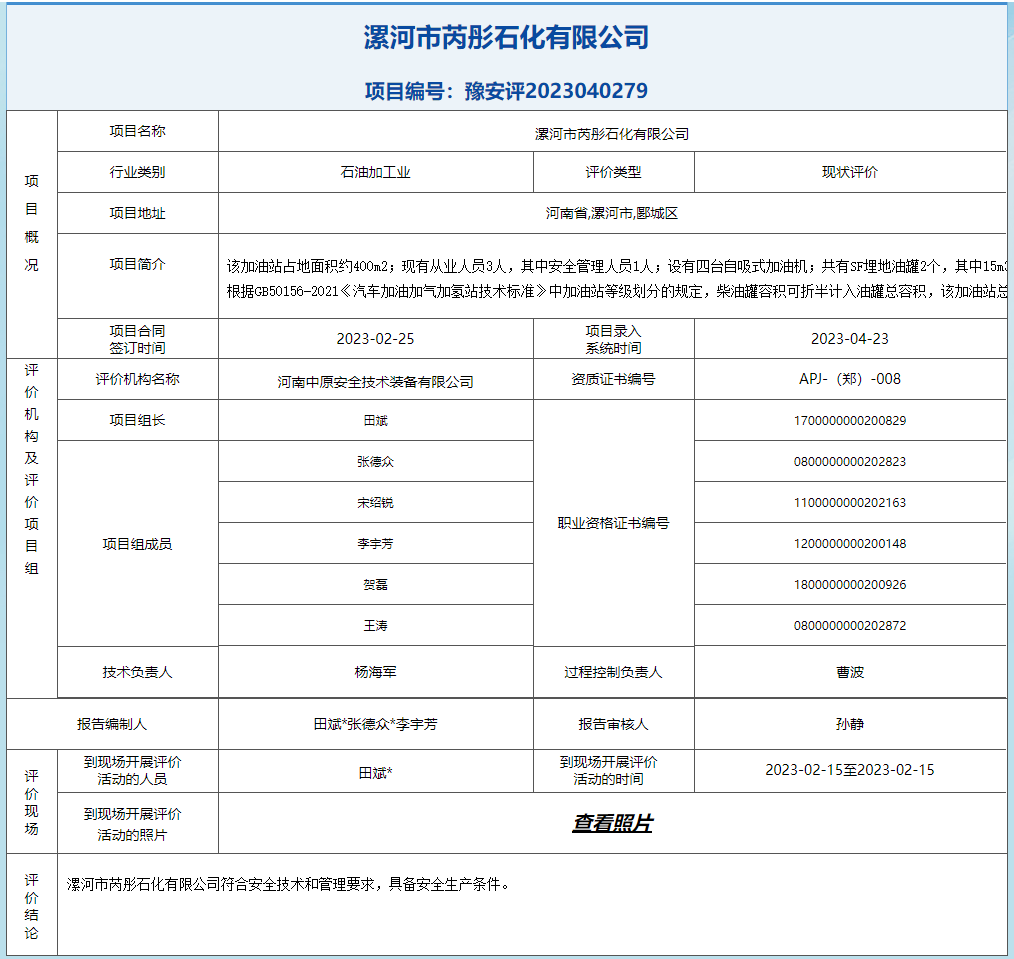Click the 项目组成员 label cell

click(138, 544)
